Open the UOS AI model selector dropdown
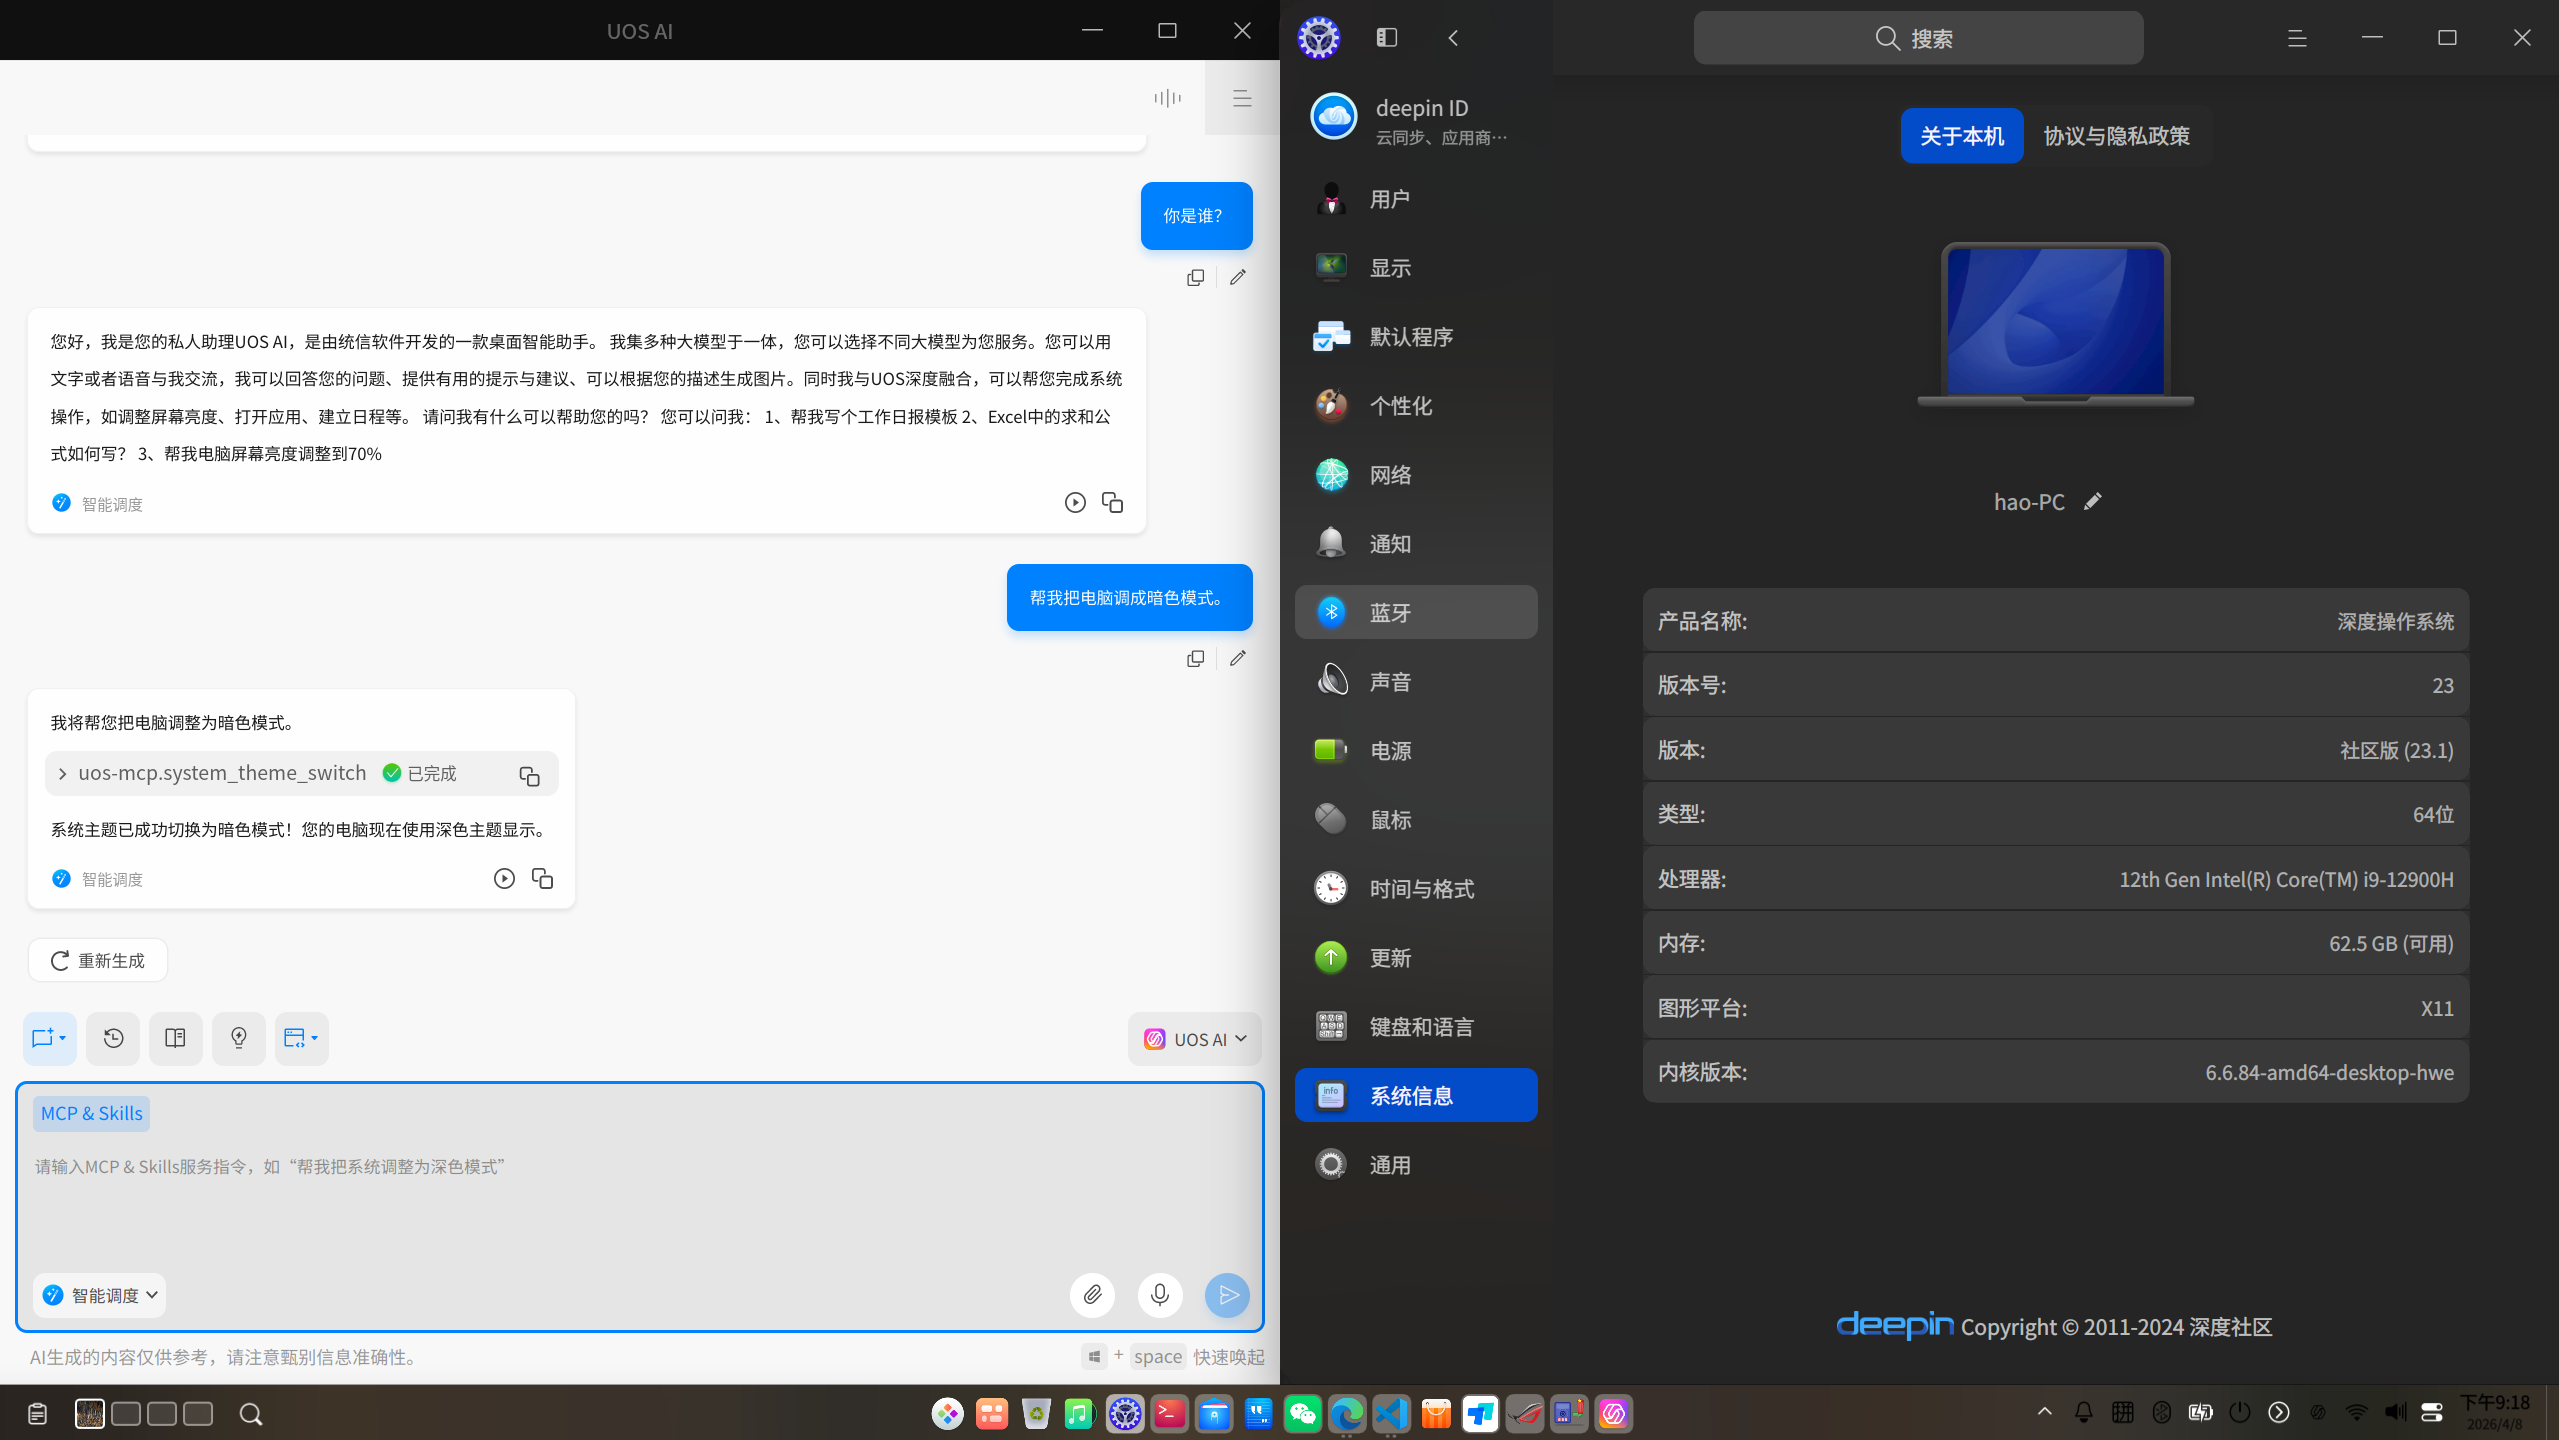This screenshot has width=2559, height=1440. (x=1194, y=1038)
